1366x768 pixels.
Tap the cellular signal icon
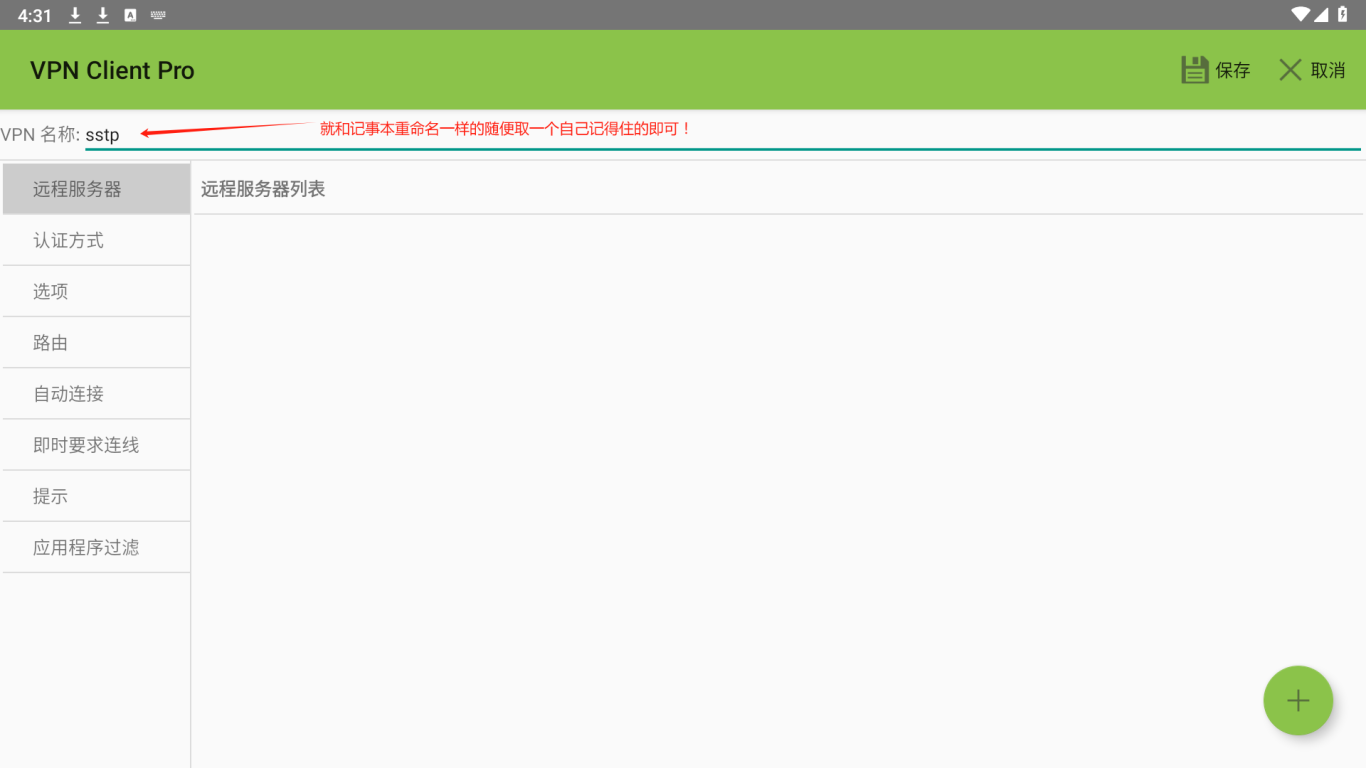coord(1322,14)
